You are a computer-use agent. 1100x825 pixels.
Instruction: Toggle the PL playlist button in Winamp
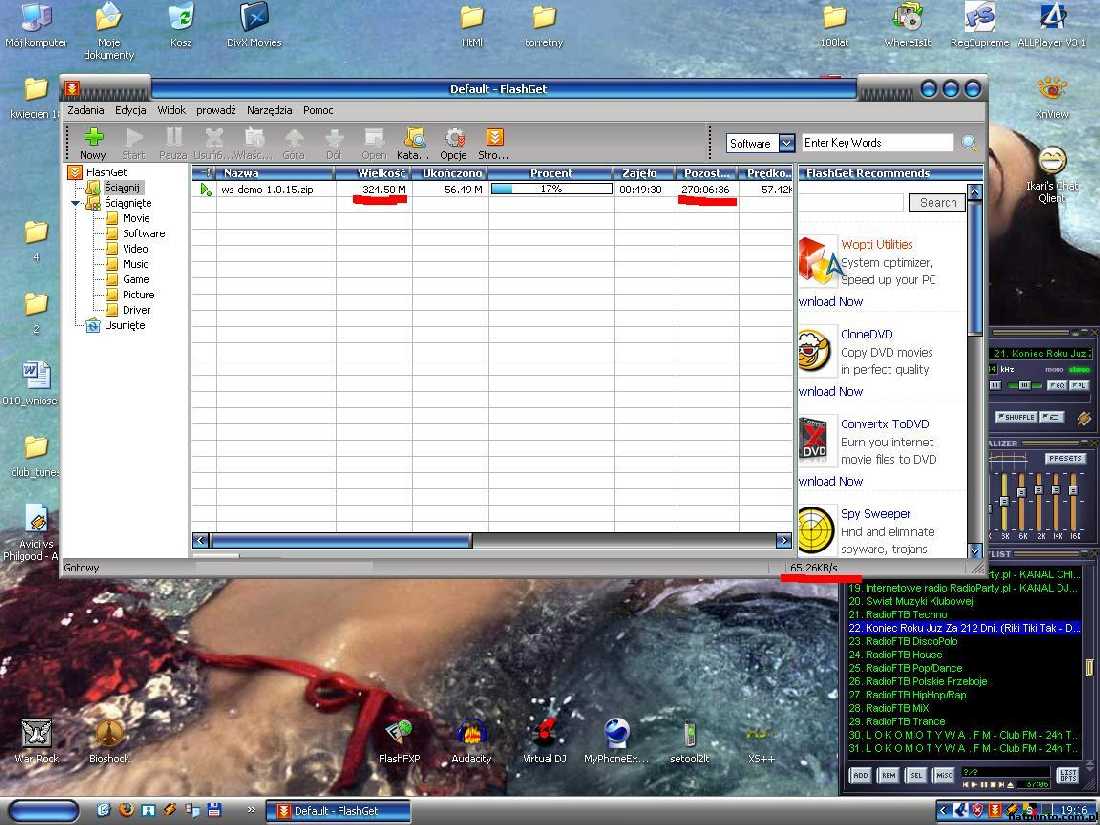(x=1079, y=385)
